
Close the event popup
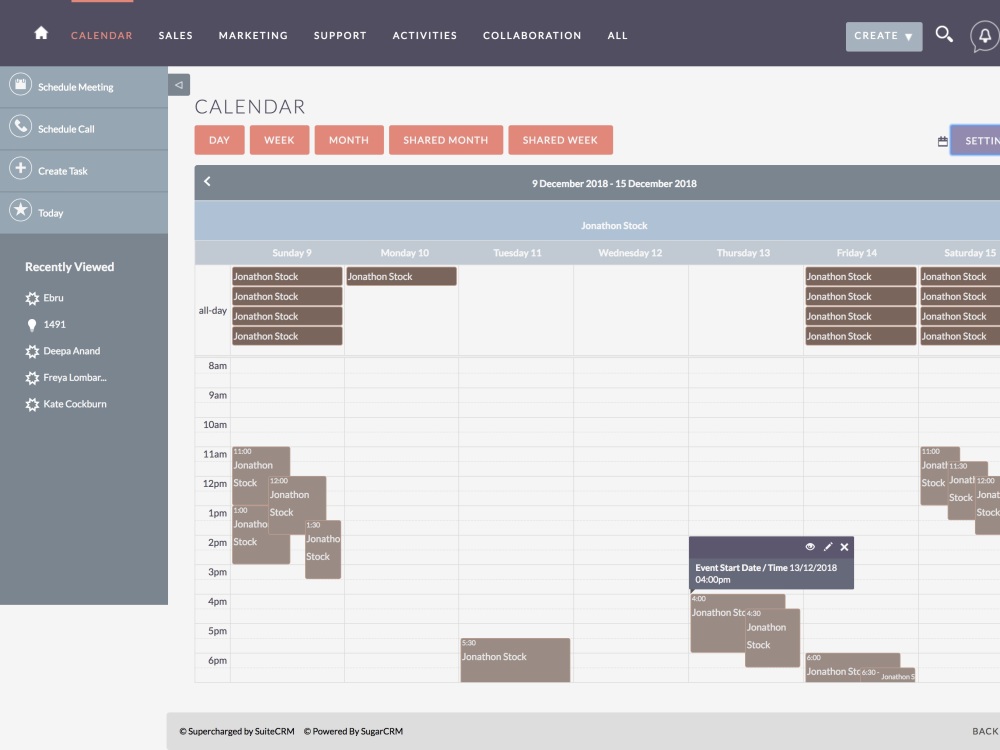844,547
